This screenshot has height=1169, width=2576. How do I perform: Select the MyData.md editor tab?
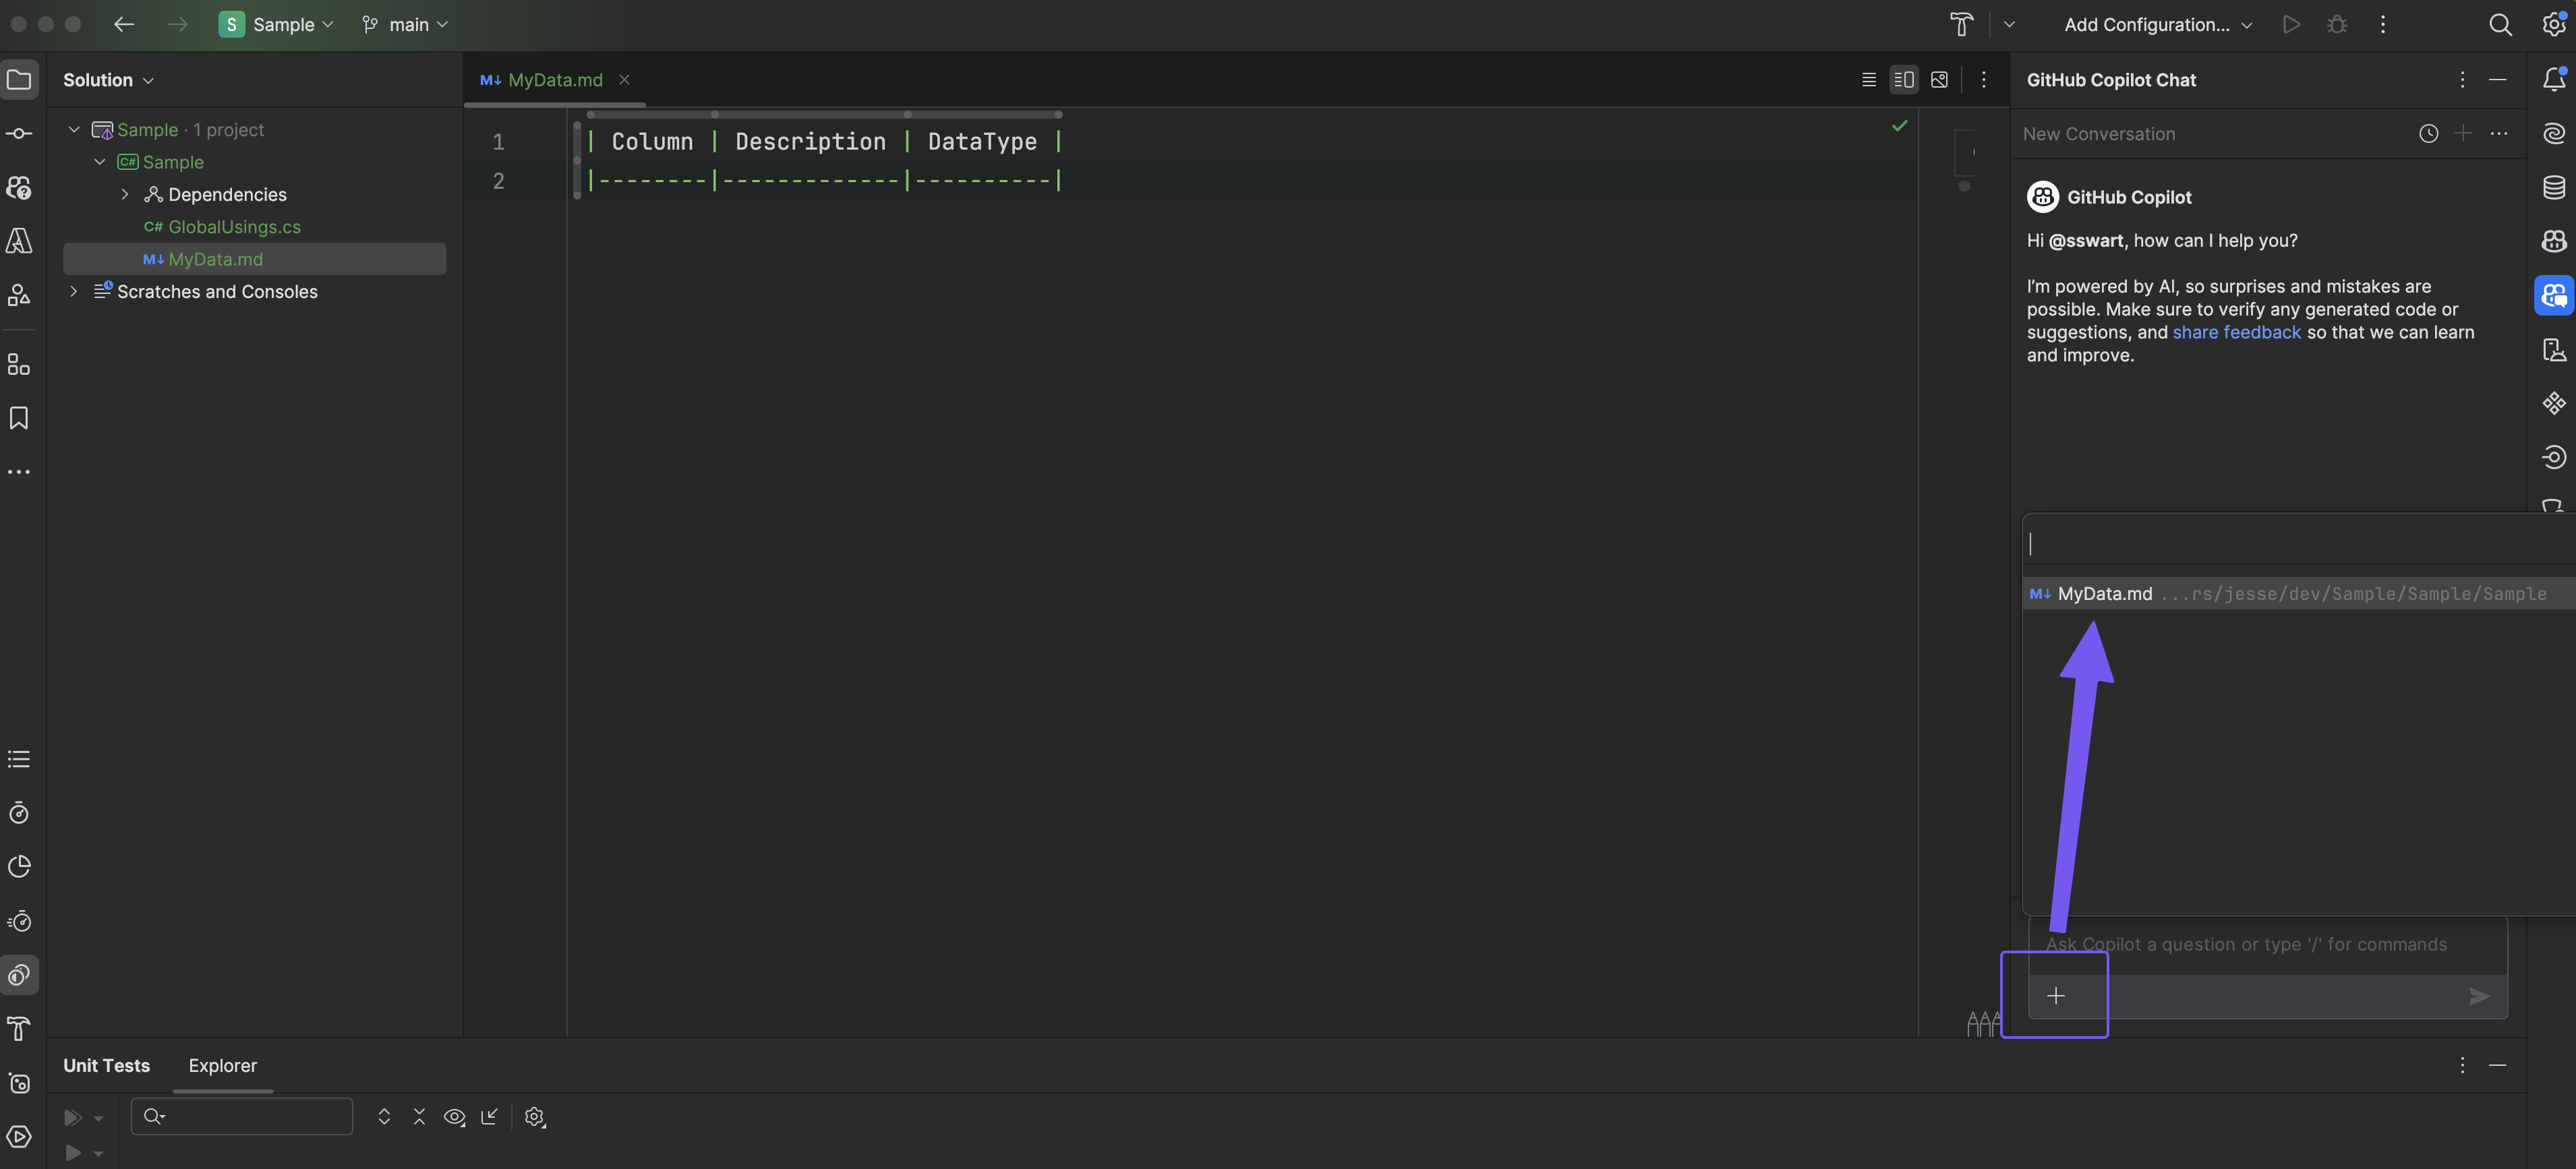pos(555,80)
